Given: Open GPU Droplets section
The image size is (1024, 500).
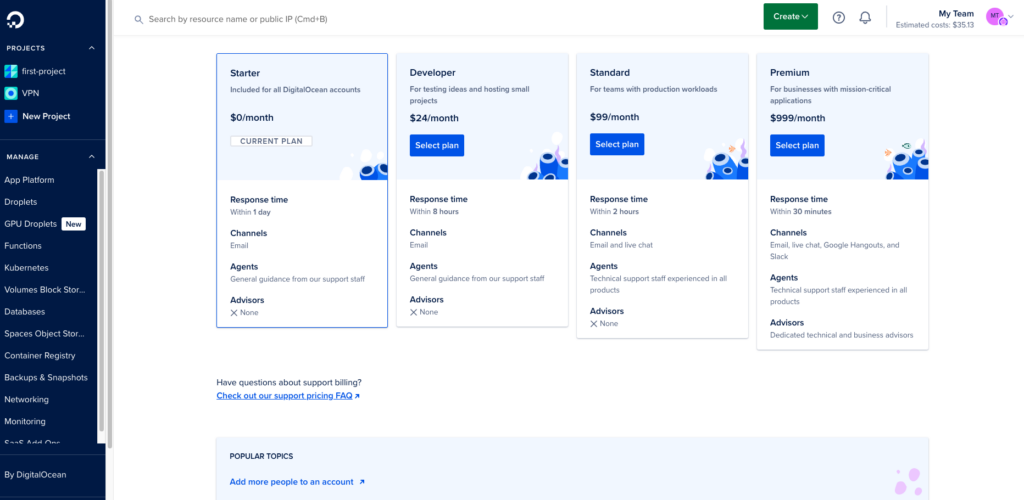Looking at the screenshot, I should click(31, 224).
